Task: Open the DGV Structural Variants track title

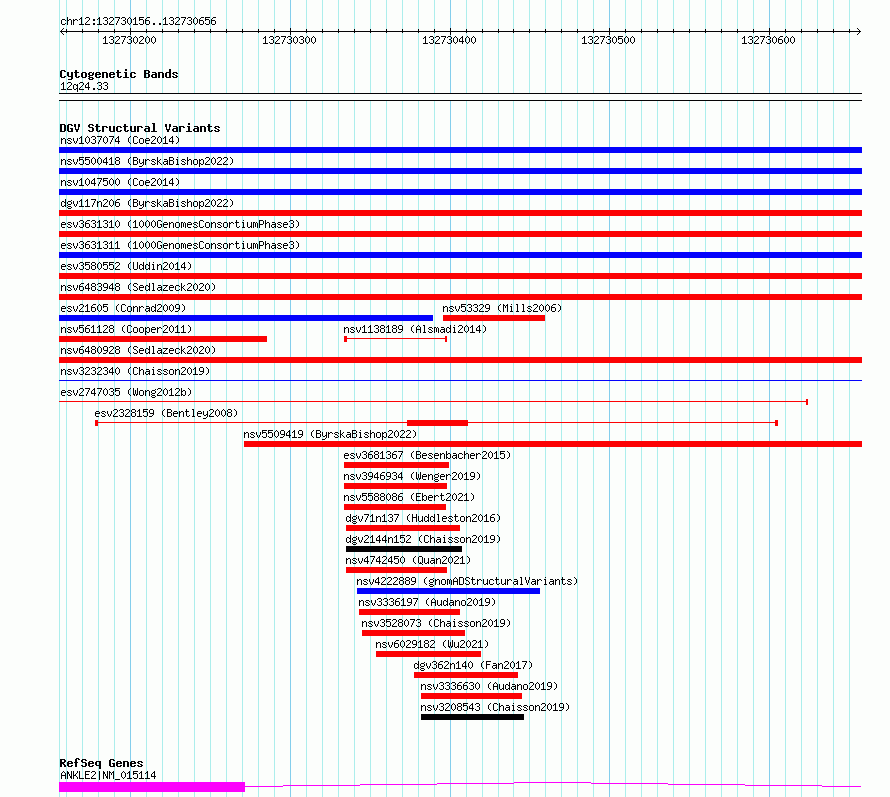Action: pyautogui.click(x=140, y=128)
